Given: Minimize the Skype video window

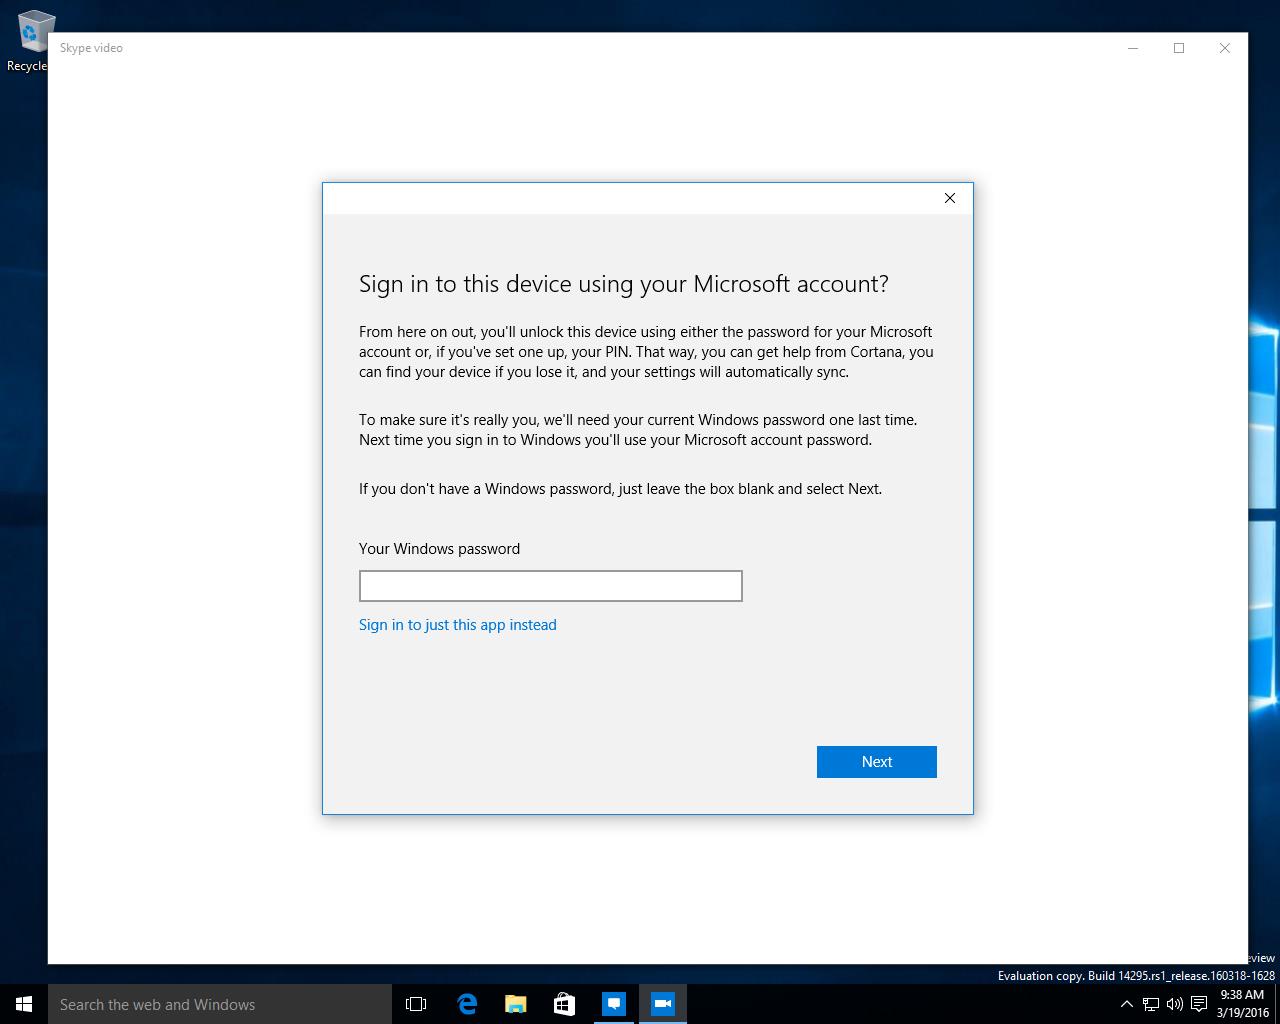Looking at the screenshot, I should click(1133, 48).
